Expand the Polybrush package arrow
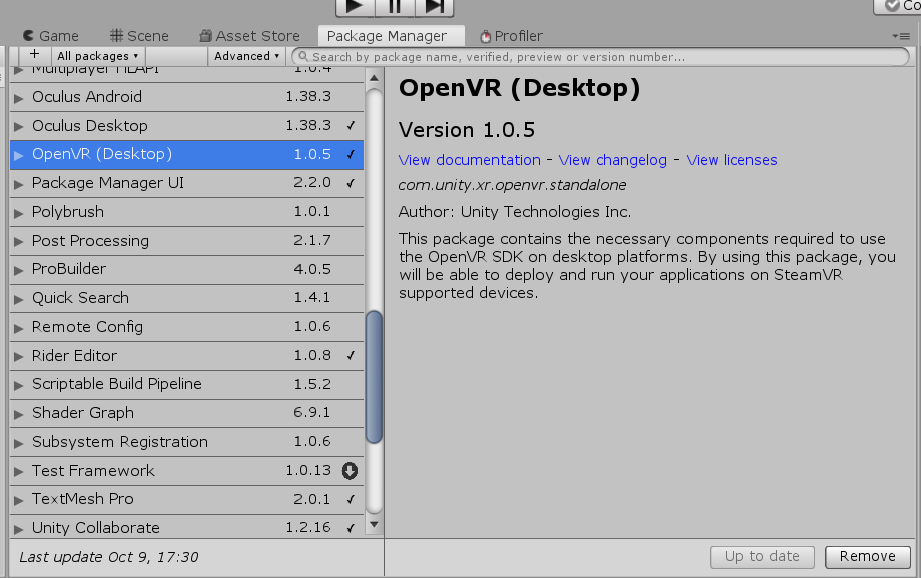921x578 pixels. (19, 213)
